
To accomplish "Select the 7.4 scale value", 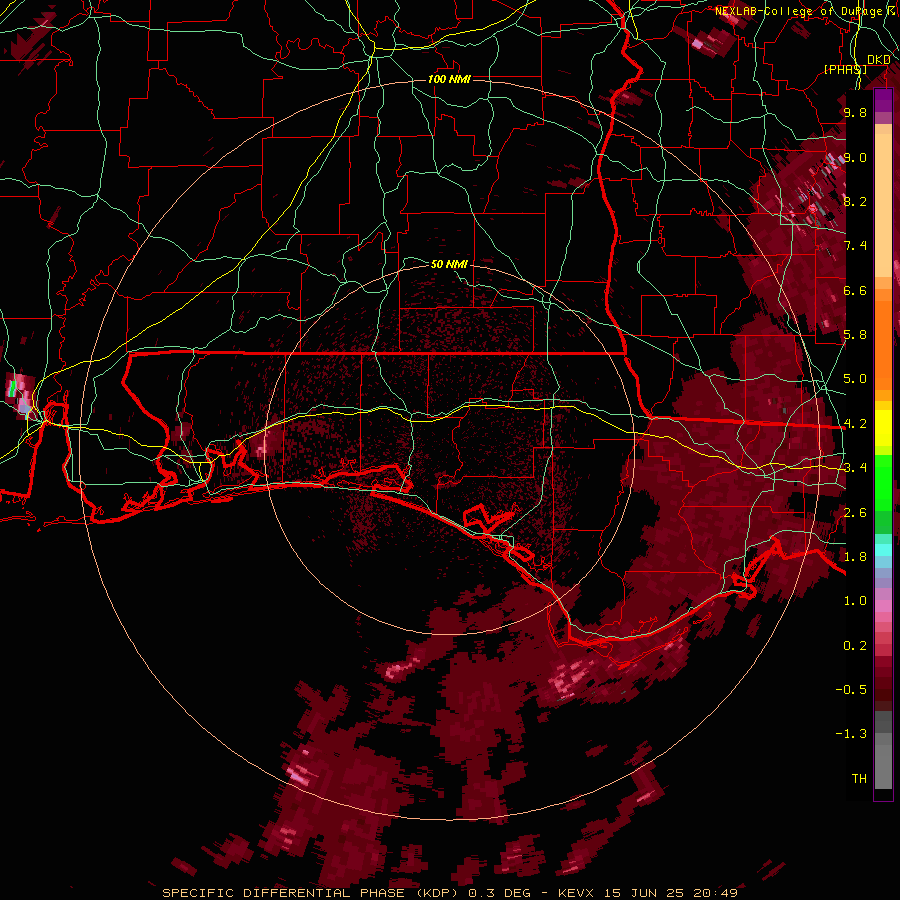I will point(855,246).
